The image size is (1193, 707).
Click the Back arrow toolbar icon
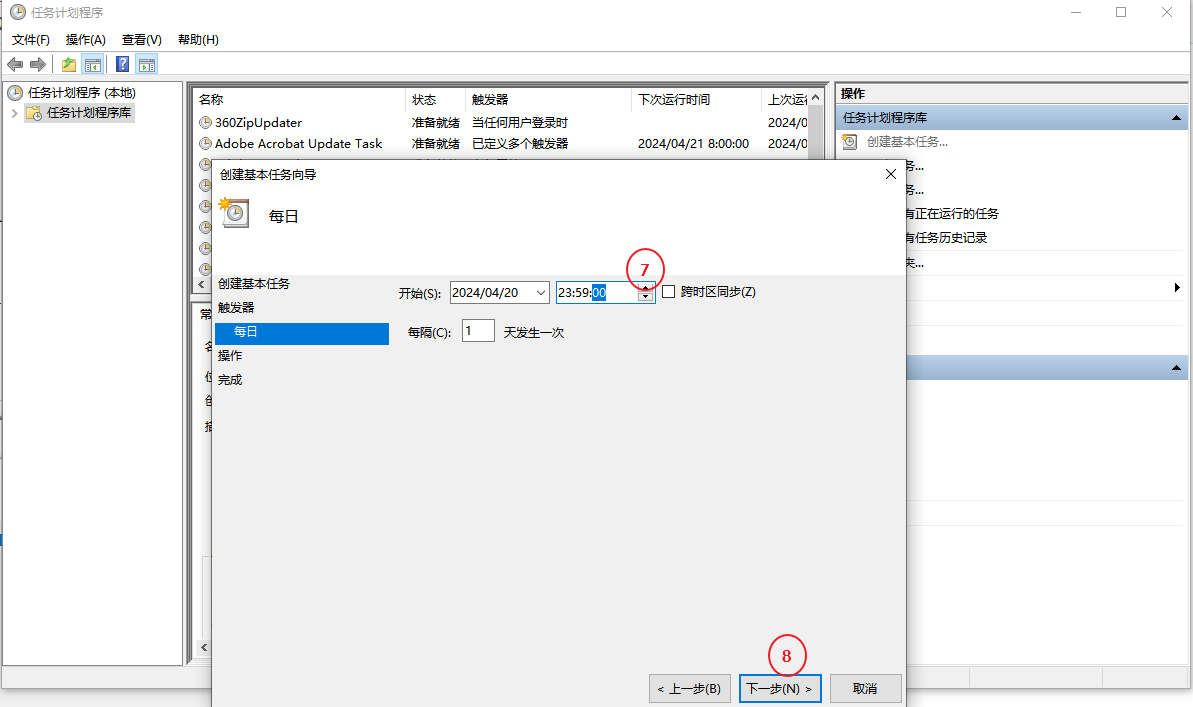pyautogui.click(x=14, y=65)
